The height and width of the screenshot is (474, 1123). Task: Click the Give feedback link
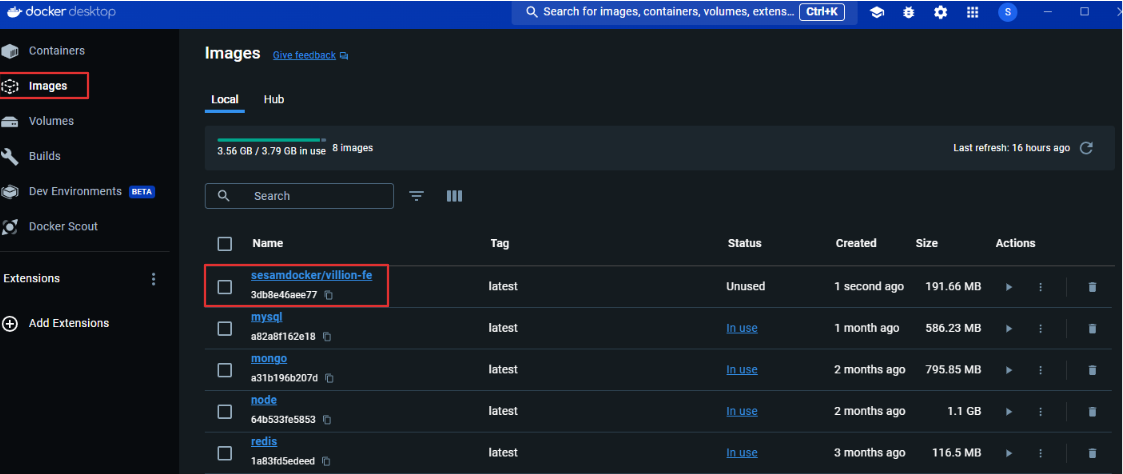[x=304, y=55]
